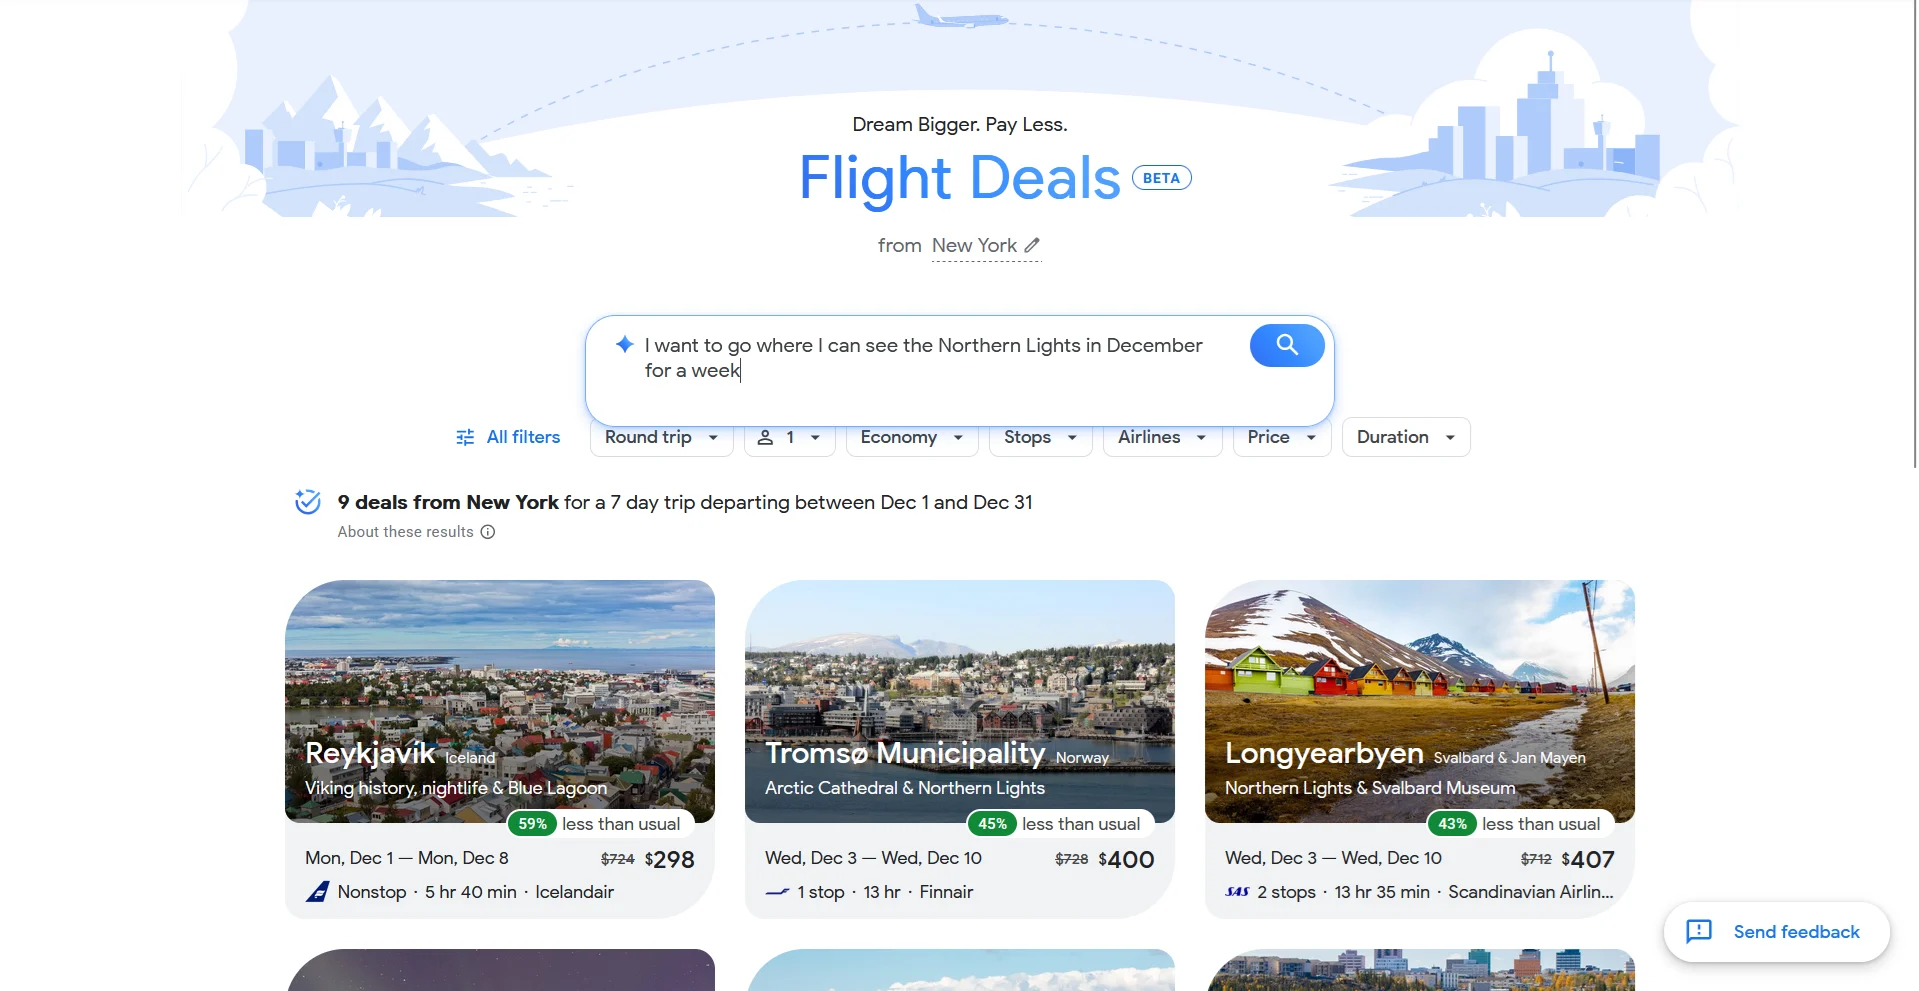Click the pencil icon next to New York
Screen dimensions: 1919x991
click(x=1032, y=245)
